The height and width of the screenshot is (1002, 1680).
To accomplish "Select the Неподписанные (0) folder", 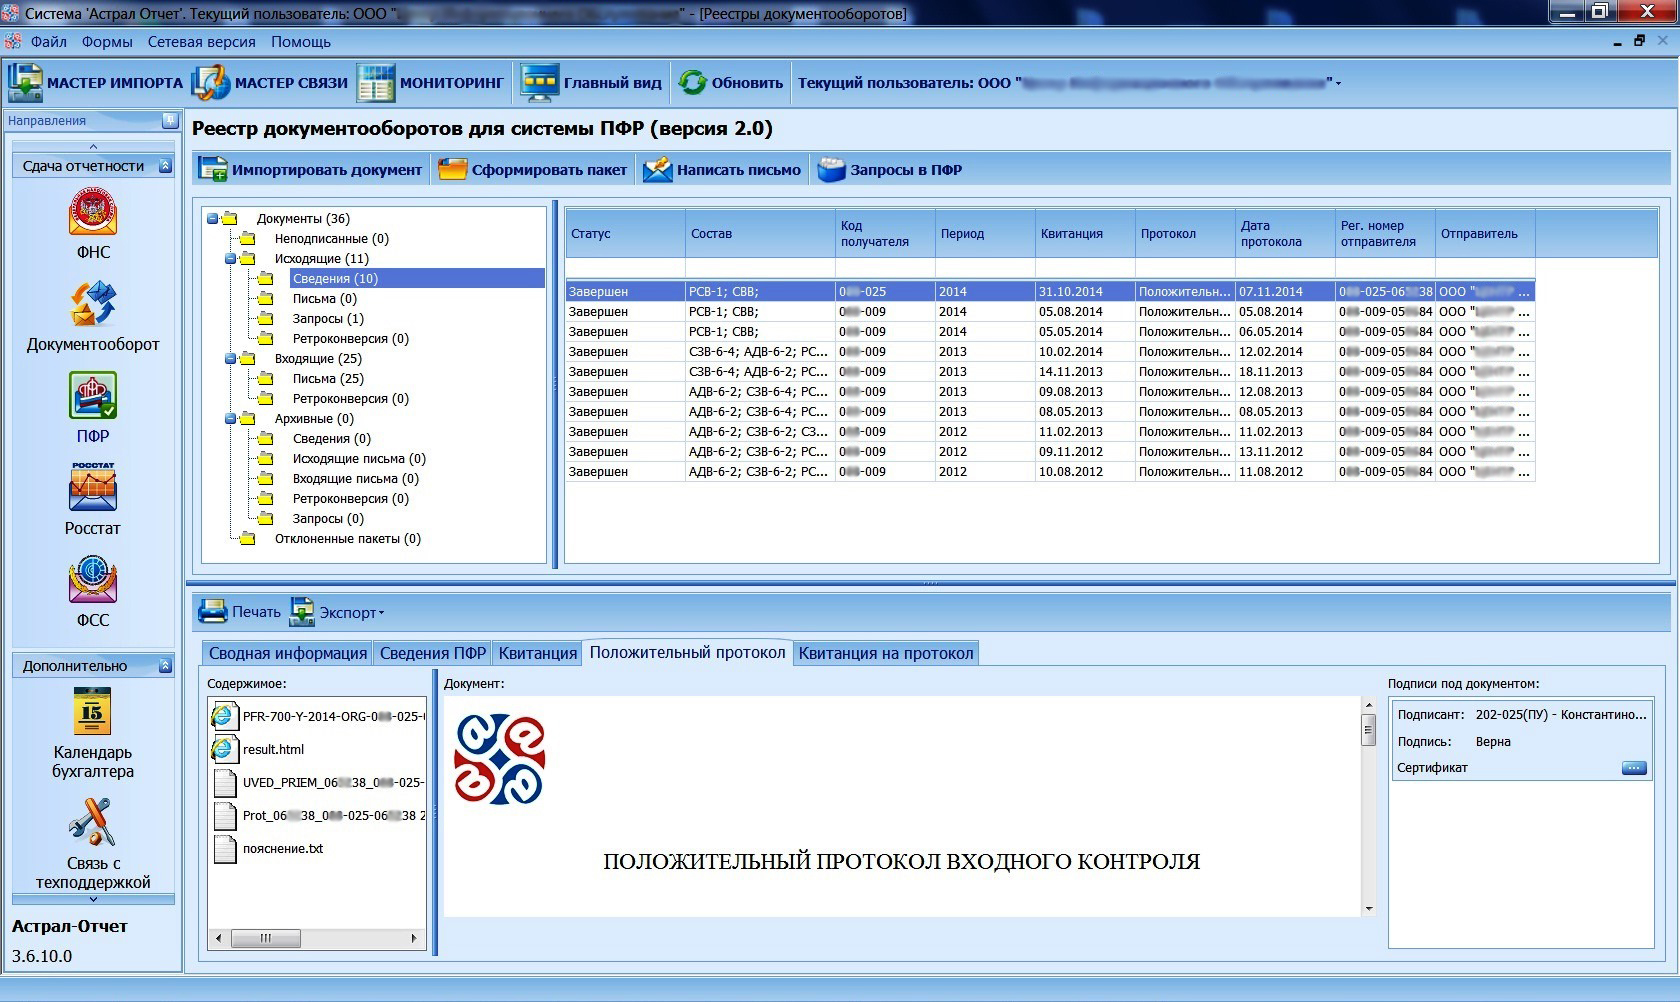I will click(331, 239).
